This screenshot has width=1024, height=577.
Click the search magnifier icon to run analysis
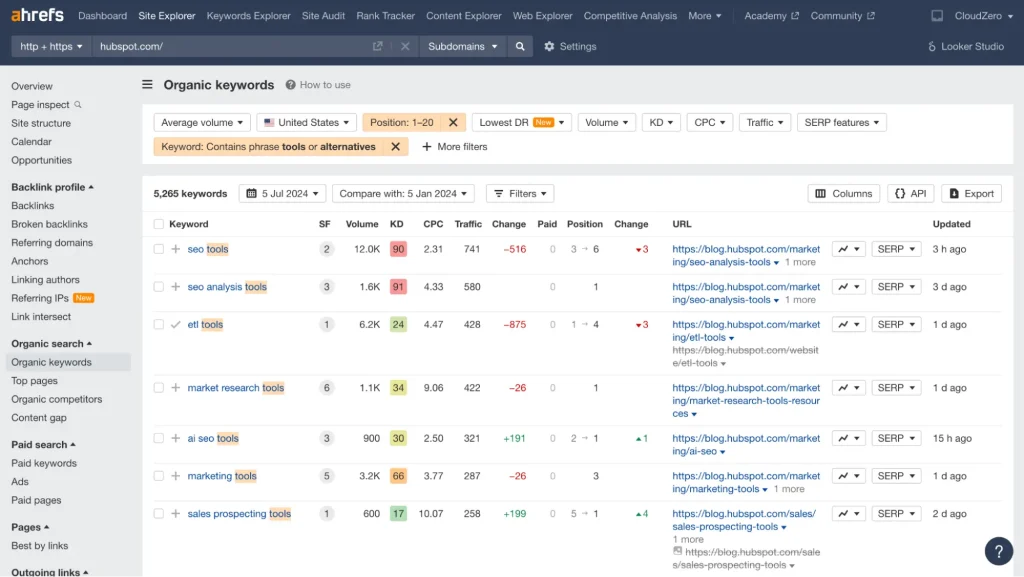pyautogui.click(x=522, y=46)
